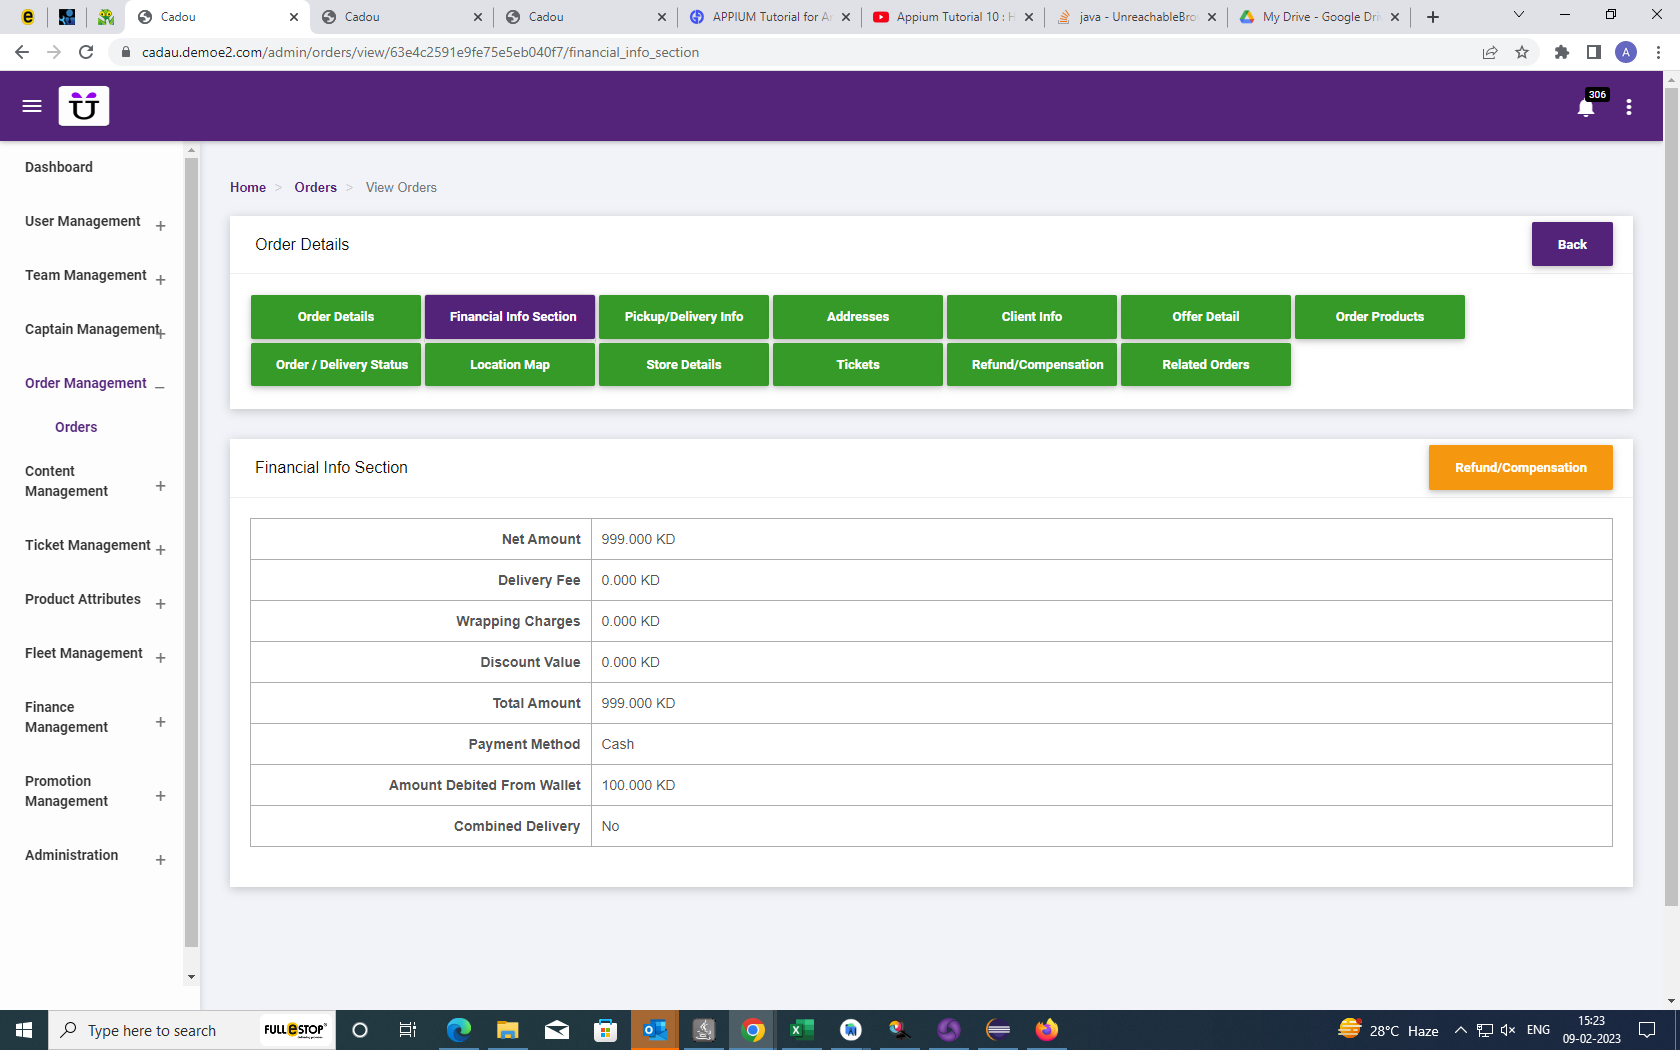Open the Orders item under Order Management

tap(76, 427)
